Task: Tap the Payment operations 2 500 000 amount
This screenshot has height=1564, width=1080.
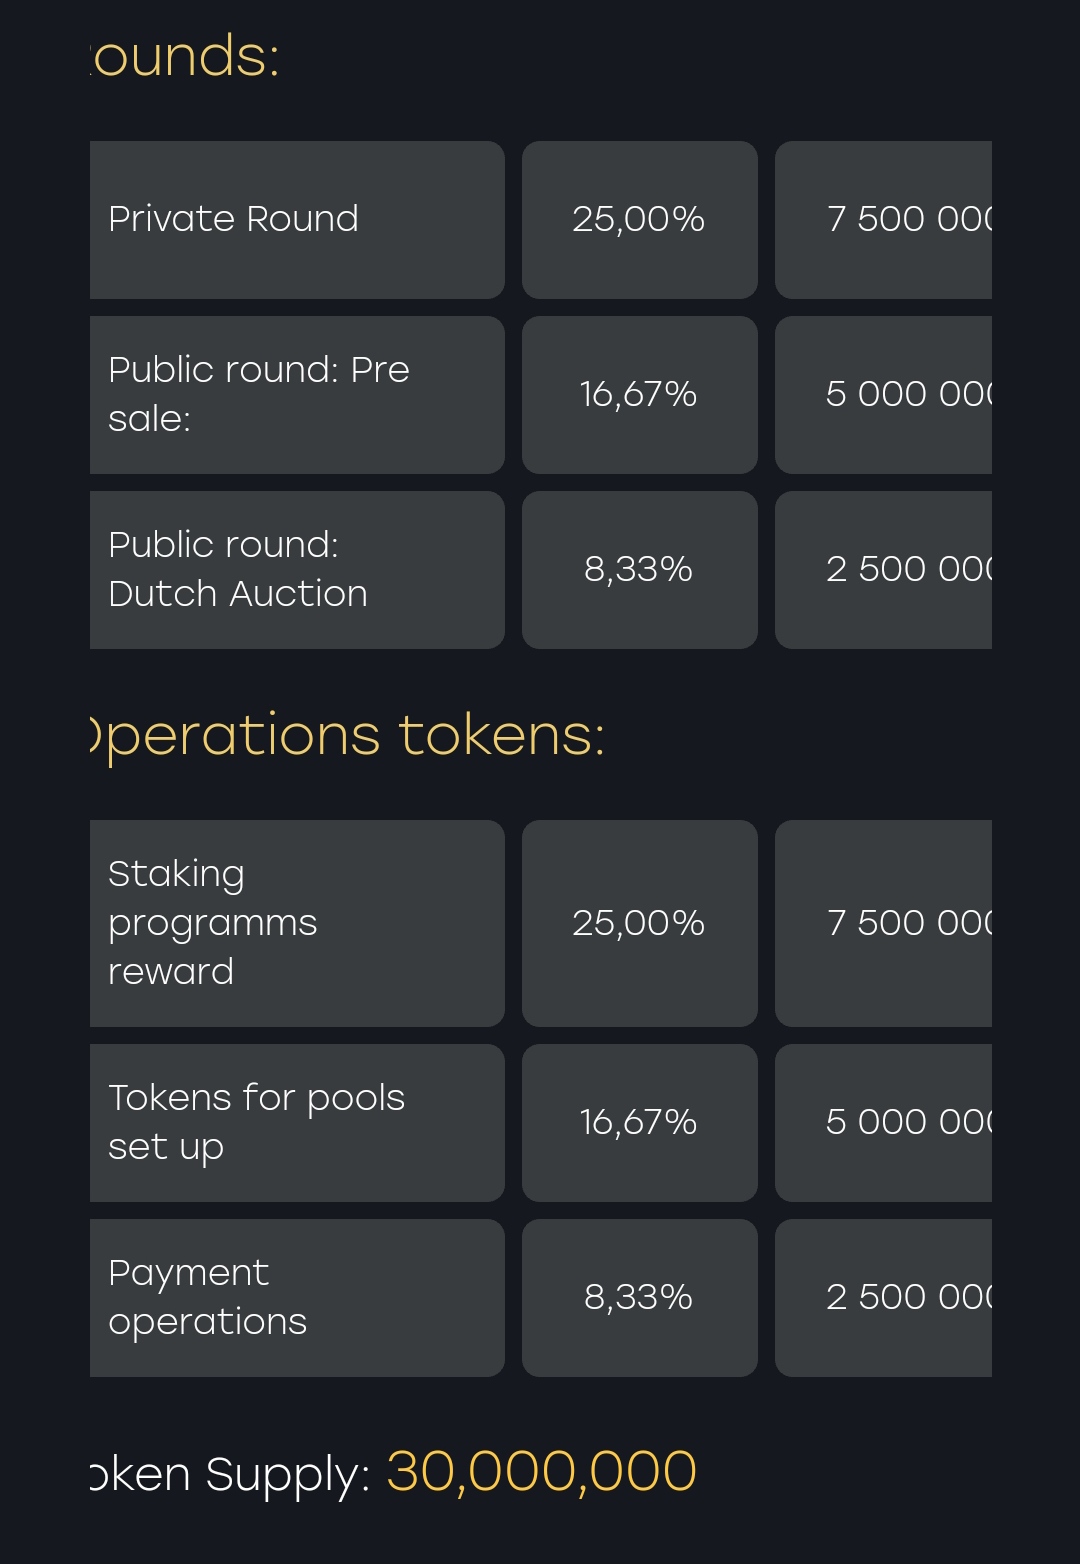Action: pos(884,1298)
